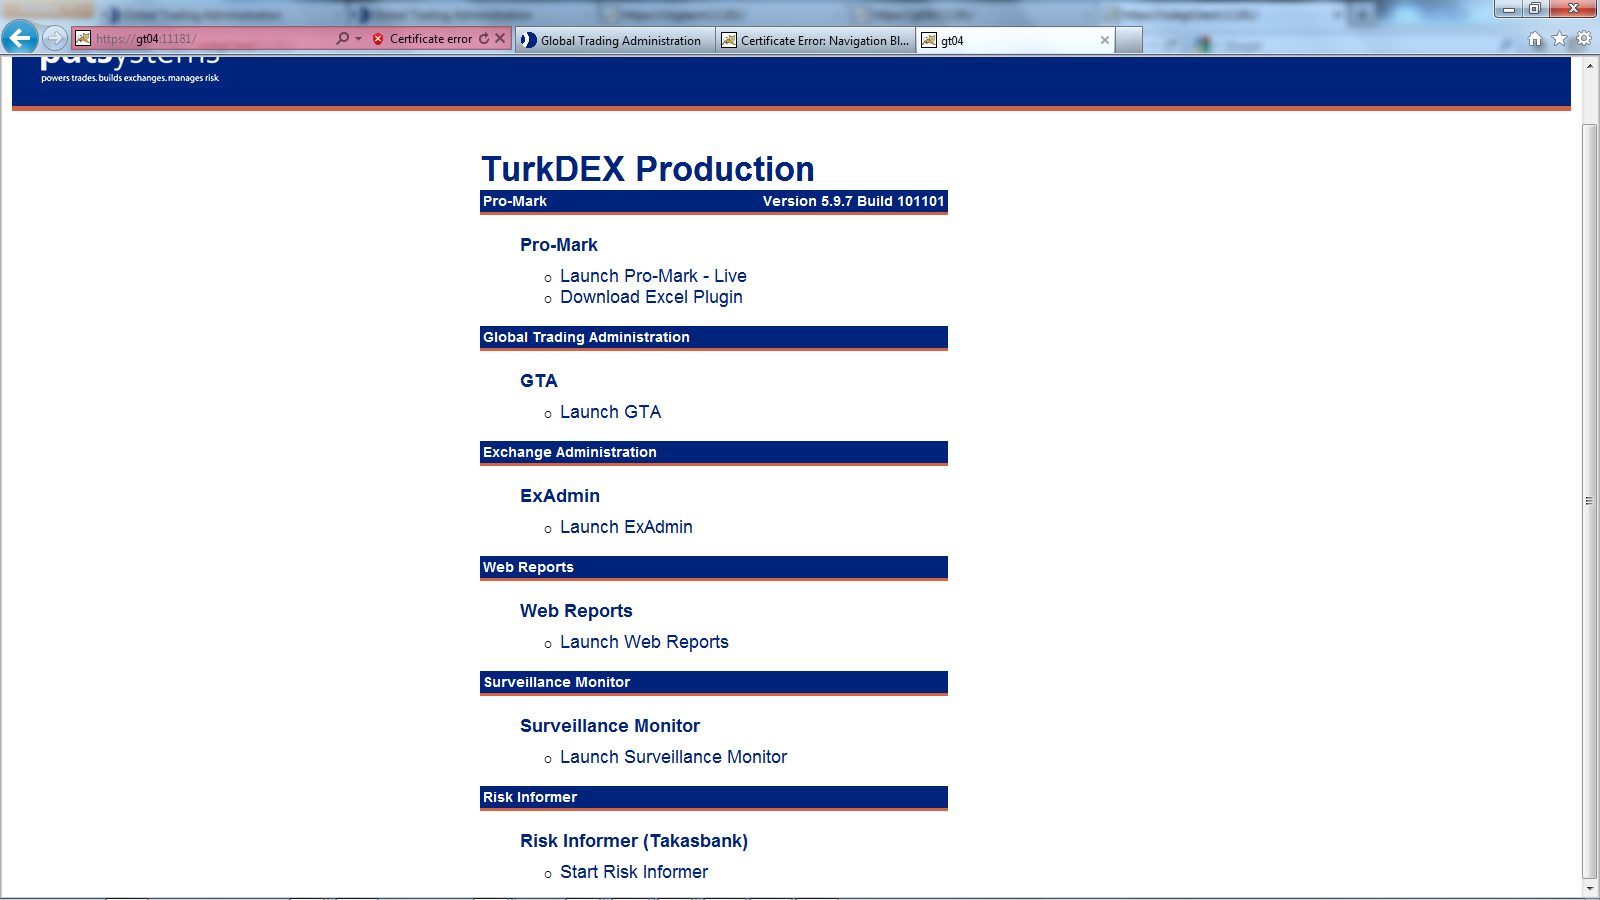This screenshot has height=900, width=1600.
Task: Click the page icon in address bar
Action: (83, 38)
